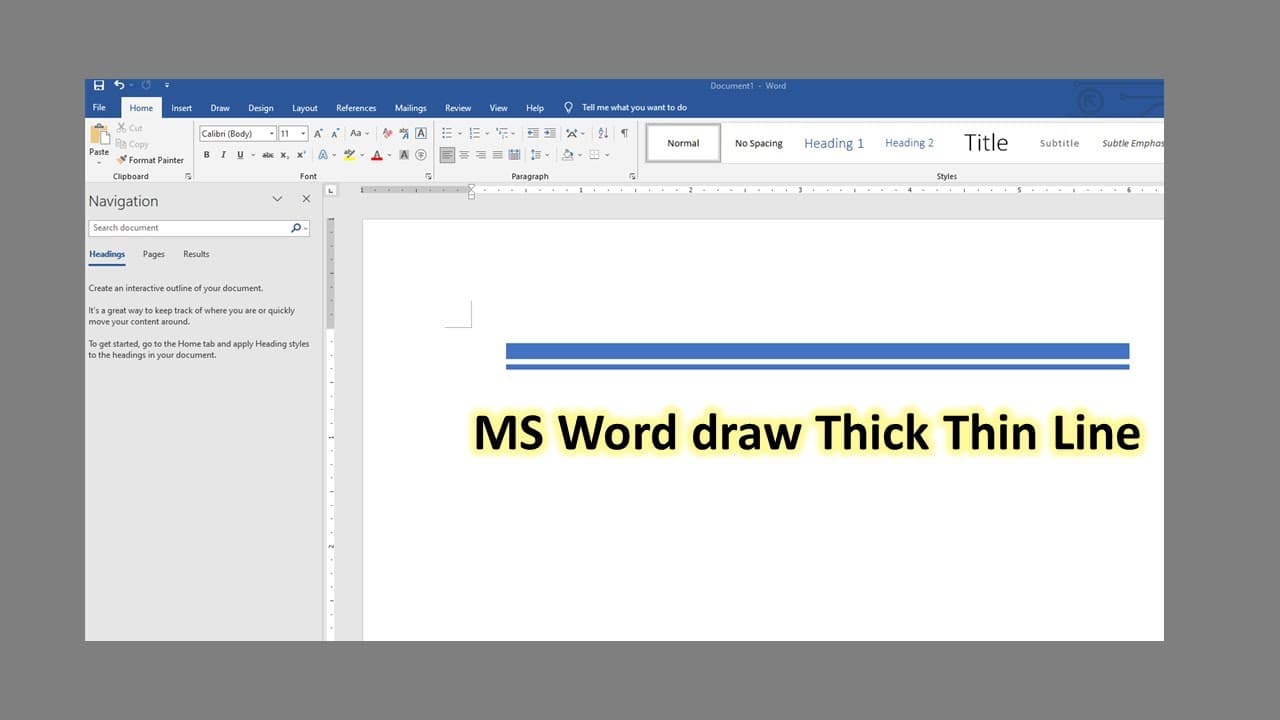Open Customize Quick Access Toolbar menu
1280x720 pixels.
point(167,85)
